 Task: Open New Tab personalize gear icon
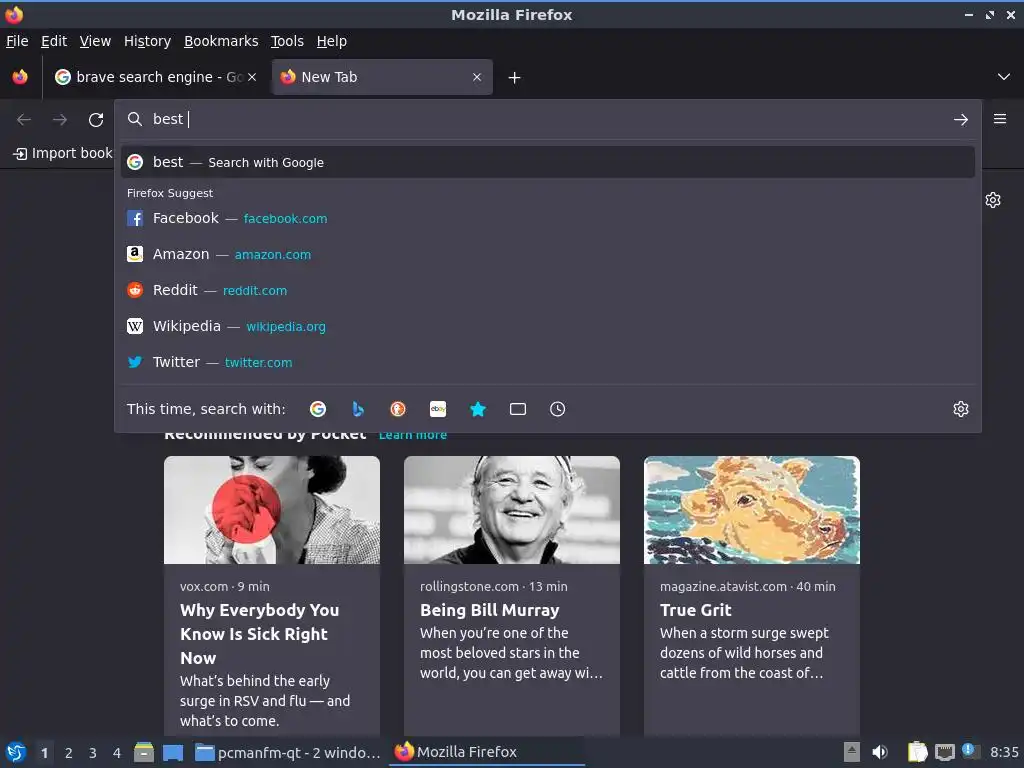pos(993,200)
